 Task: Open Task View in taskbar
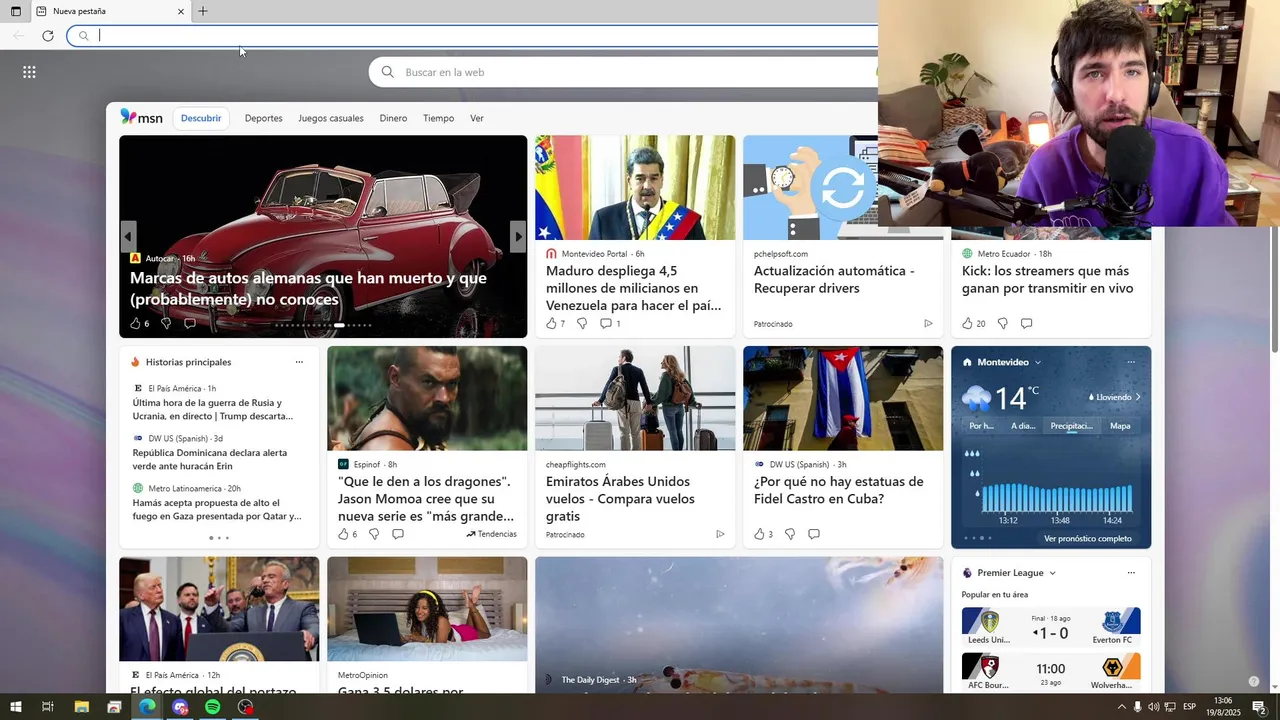click(x=47, y=707)
